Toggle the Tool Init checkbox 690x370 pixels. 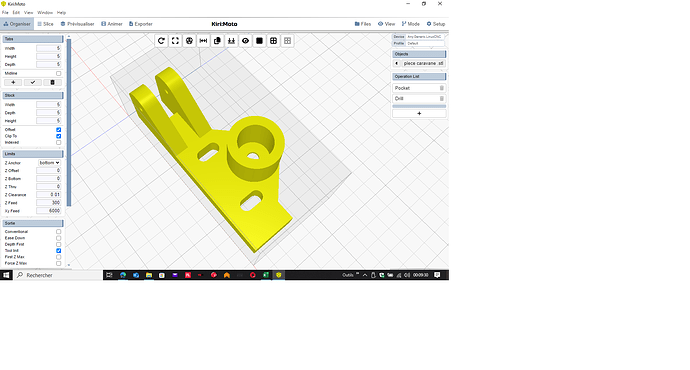pyautogui.click(x=59, y=251)
